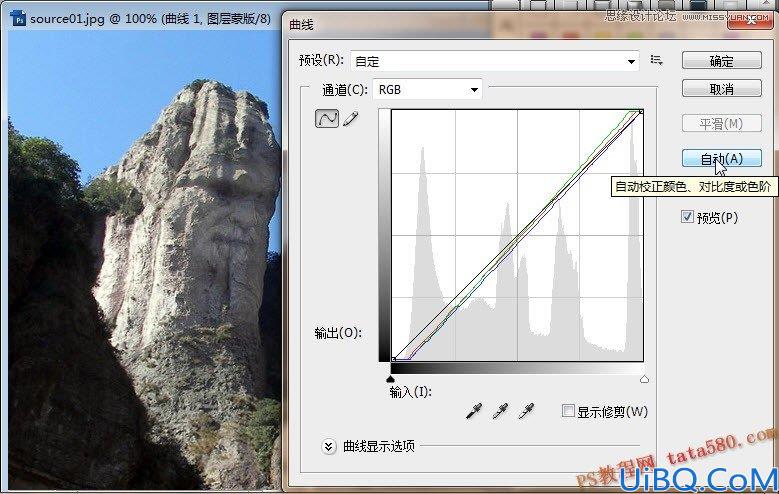Click the 输出(O): label
779x494 pixels.
pyautogui.click(x=338, y=332)
